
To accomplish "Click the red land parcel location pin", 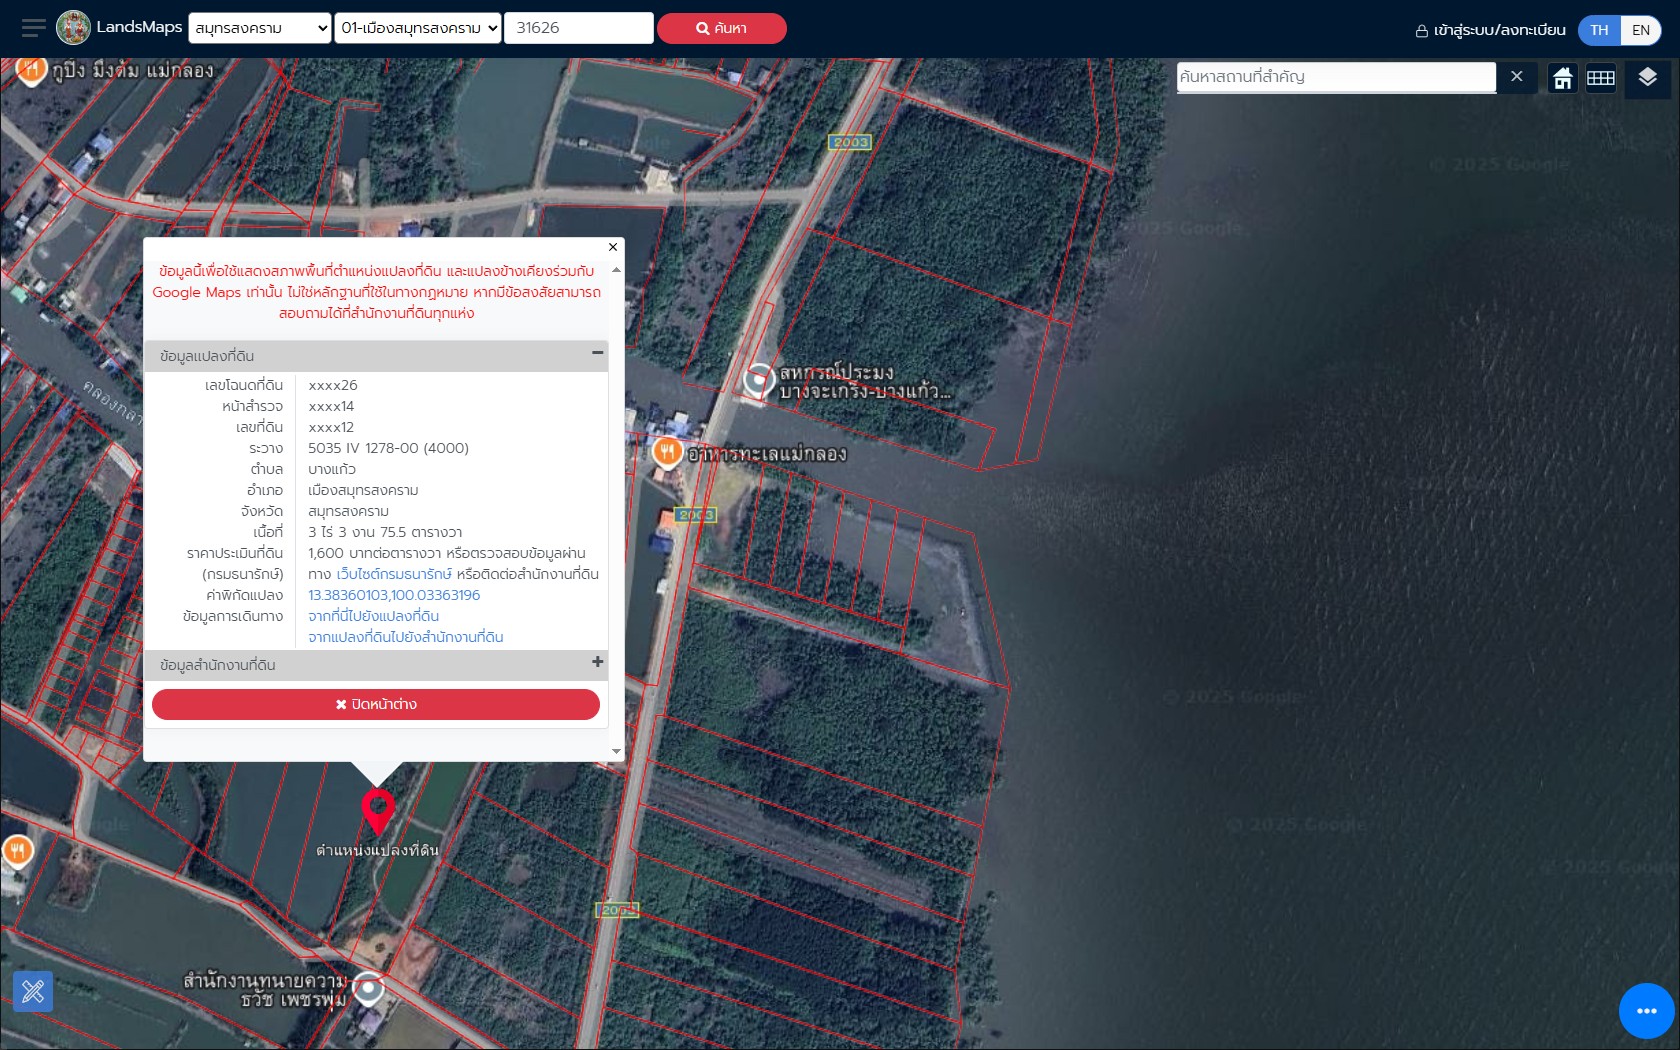I will coord(378,809).
